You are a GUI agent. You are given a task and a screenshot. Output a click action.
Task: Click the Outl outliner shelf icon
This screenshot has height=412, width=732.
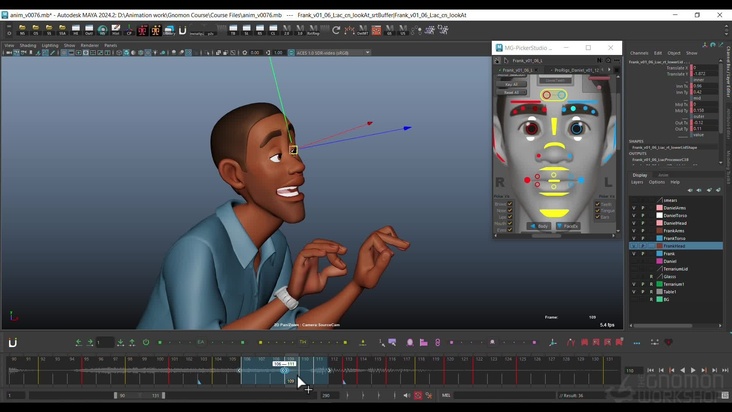click(89, 30)
